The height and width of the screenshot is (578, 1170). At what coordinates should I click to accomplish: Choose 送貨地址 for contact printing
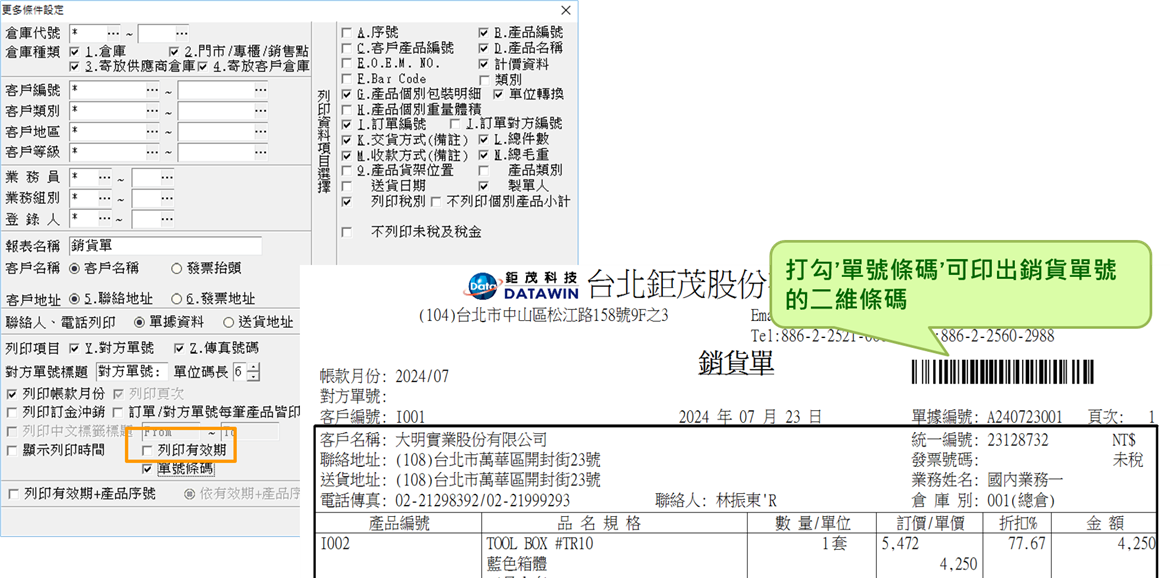coord(229,323)
